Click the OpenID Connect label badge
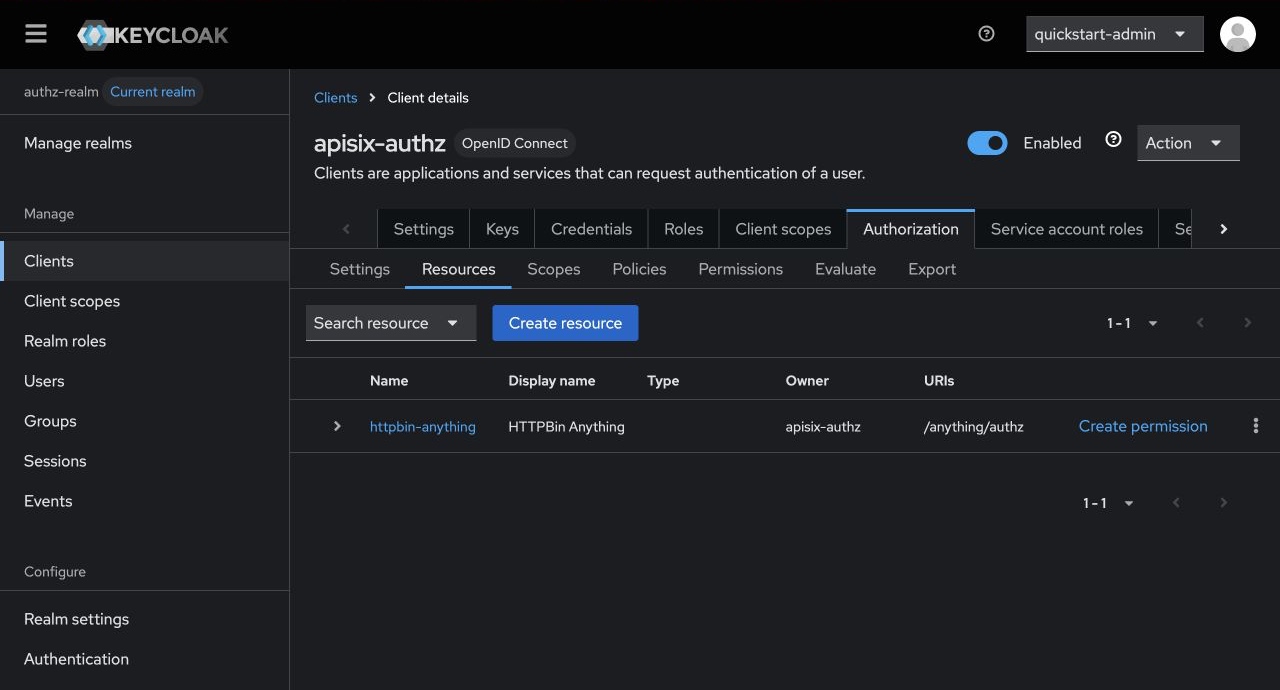This screenshot has width=1280, height=690. pyautogui.click(x=514, y=143)
